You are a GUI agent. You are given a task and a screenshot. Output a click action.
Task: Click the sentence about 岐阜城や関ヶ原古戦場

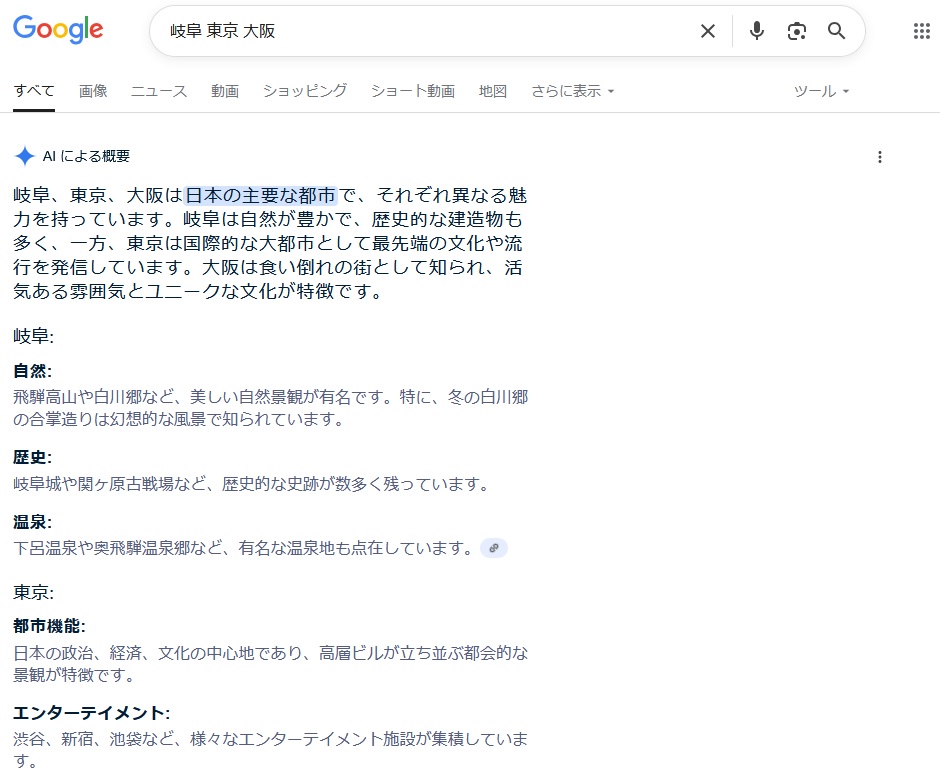(x=252, y=484)
